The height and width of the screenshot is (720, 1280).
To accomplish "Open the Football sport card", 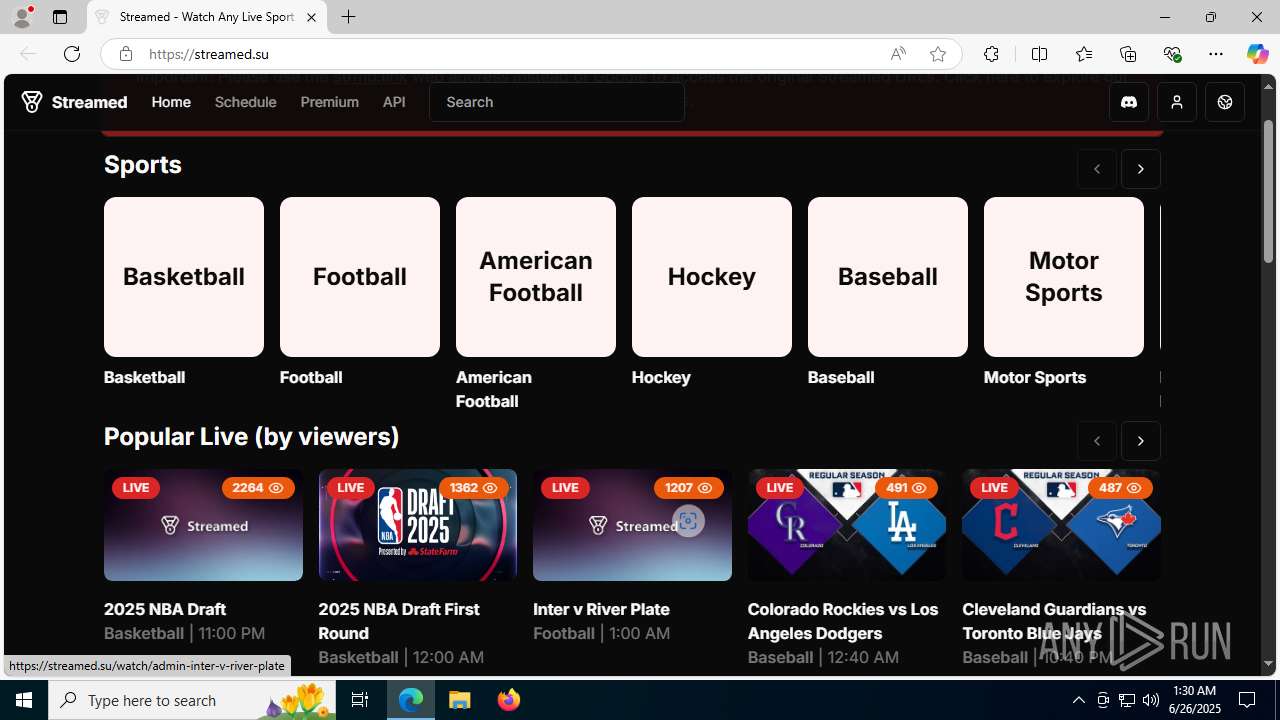I will 360,277.
